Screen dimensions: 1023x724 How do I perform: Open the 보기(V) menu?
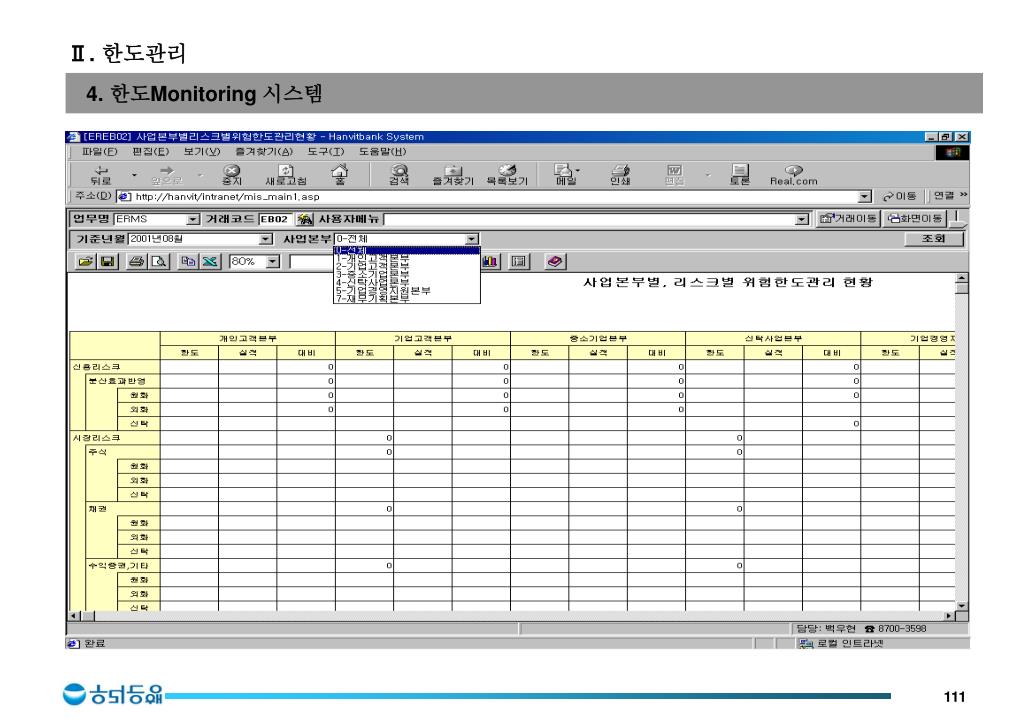(x=202, y=151)
